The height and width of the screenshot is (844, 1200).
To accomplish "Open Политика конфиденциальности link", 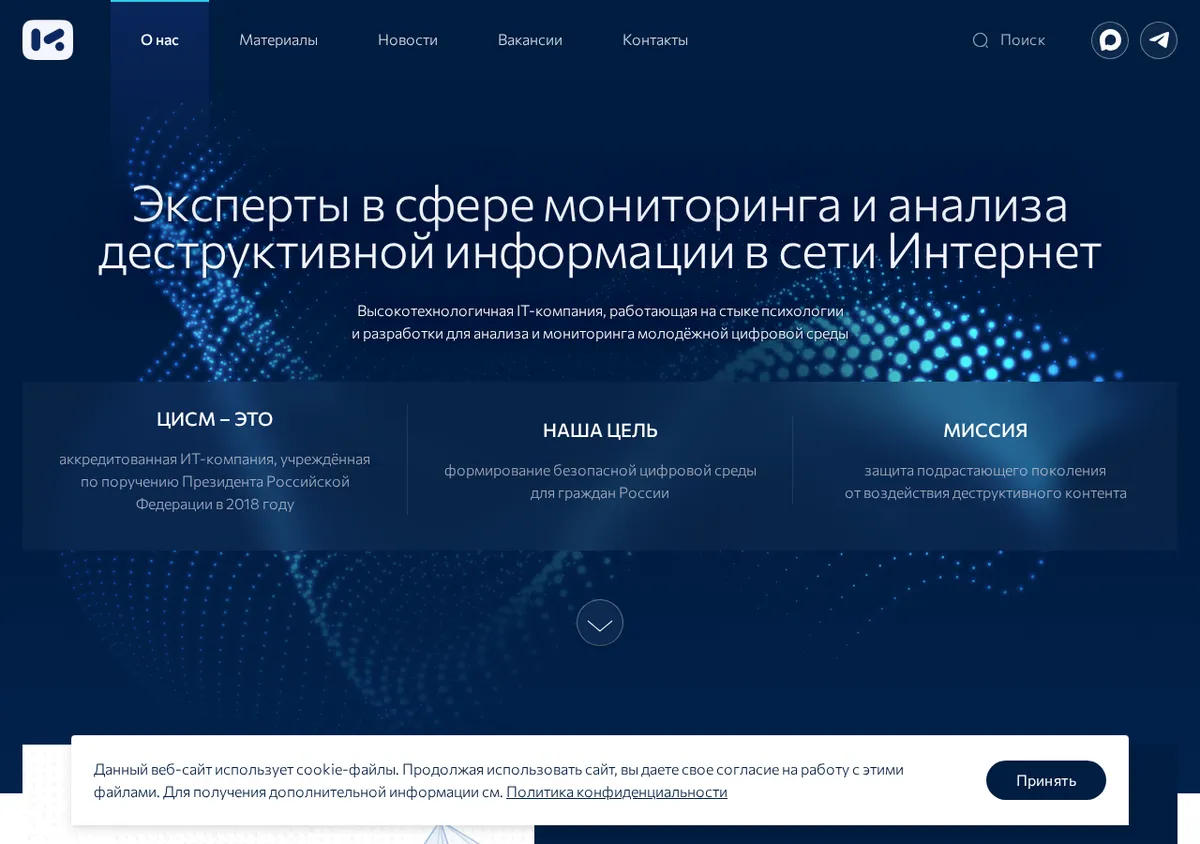I will click(x=617, y=792).
